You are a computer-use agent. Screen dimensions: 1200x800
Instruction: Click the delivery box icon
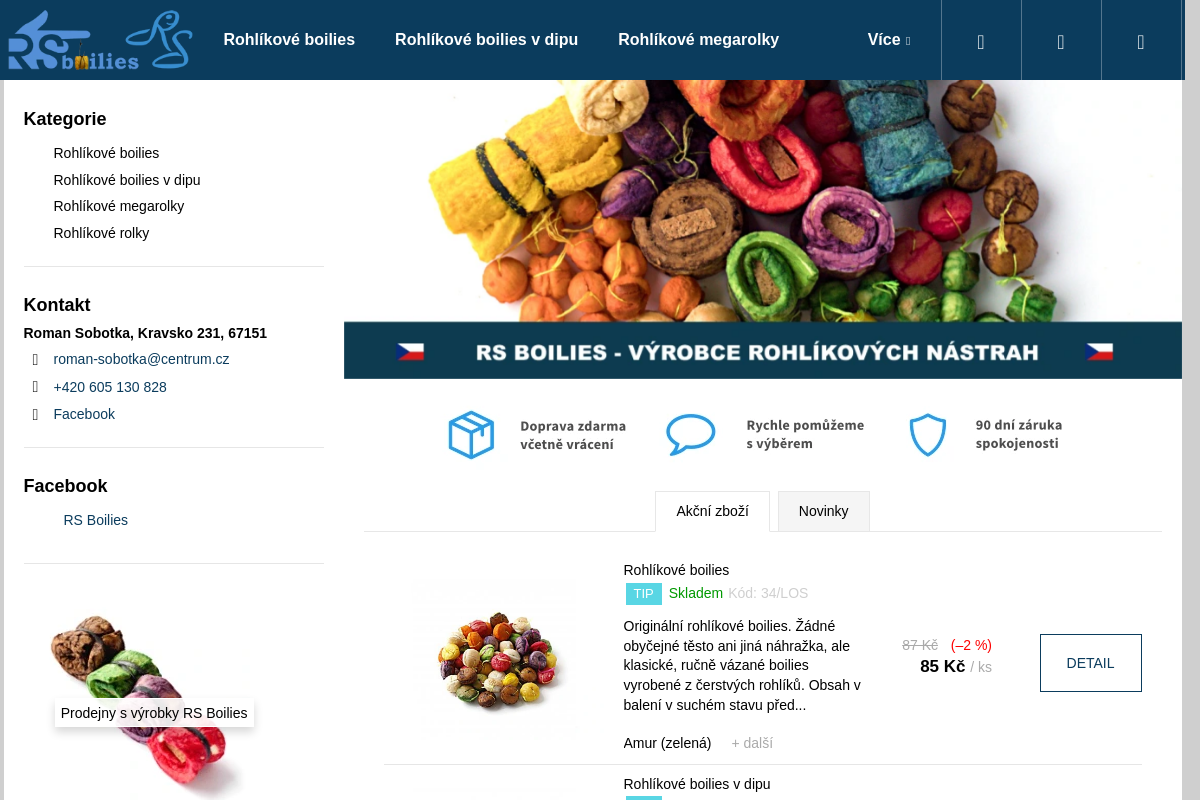coord(471,435)
